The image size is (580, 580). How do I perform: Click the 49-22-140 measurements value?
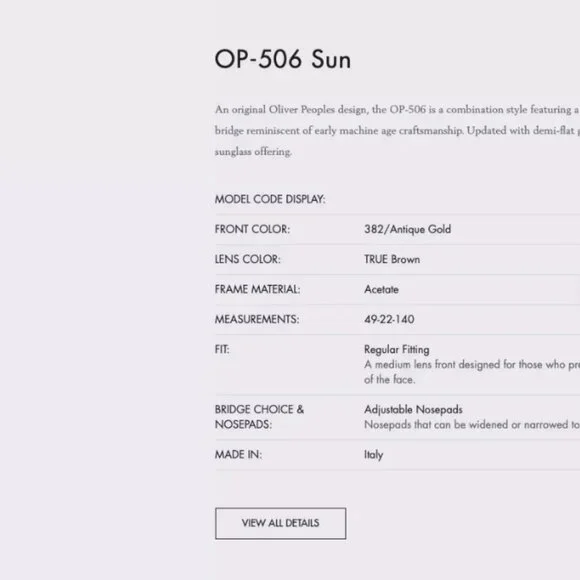[389, 319]
